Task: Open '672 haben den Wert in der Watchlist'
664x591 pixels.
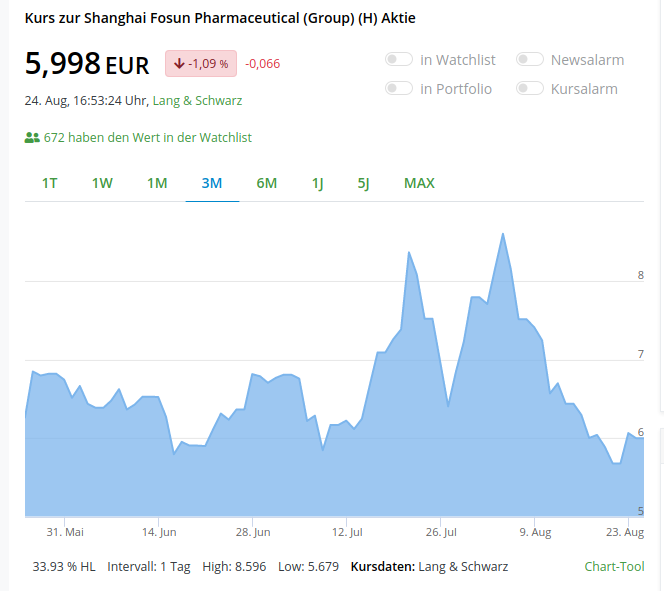Action: tap(147, 137)
